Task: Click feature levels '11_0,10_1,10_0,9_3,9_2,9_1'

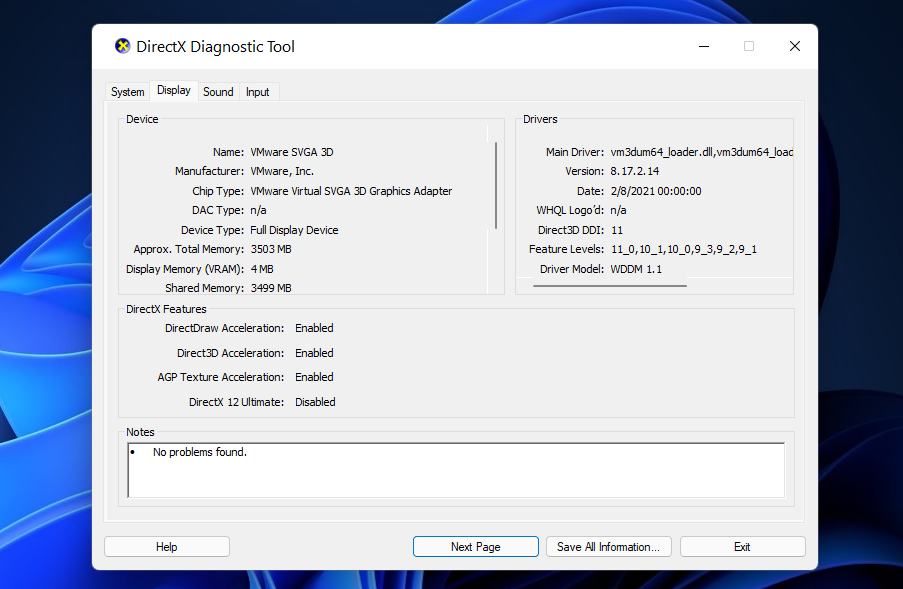Action: [x=684, y=249]
